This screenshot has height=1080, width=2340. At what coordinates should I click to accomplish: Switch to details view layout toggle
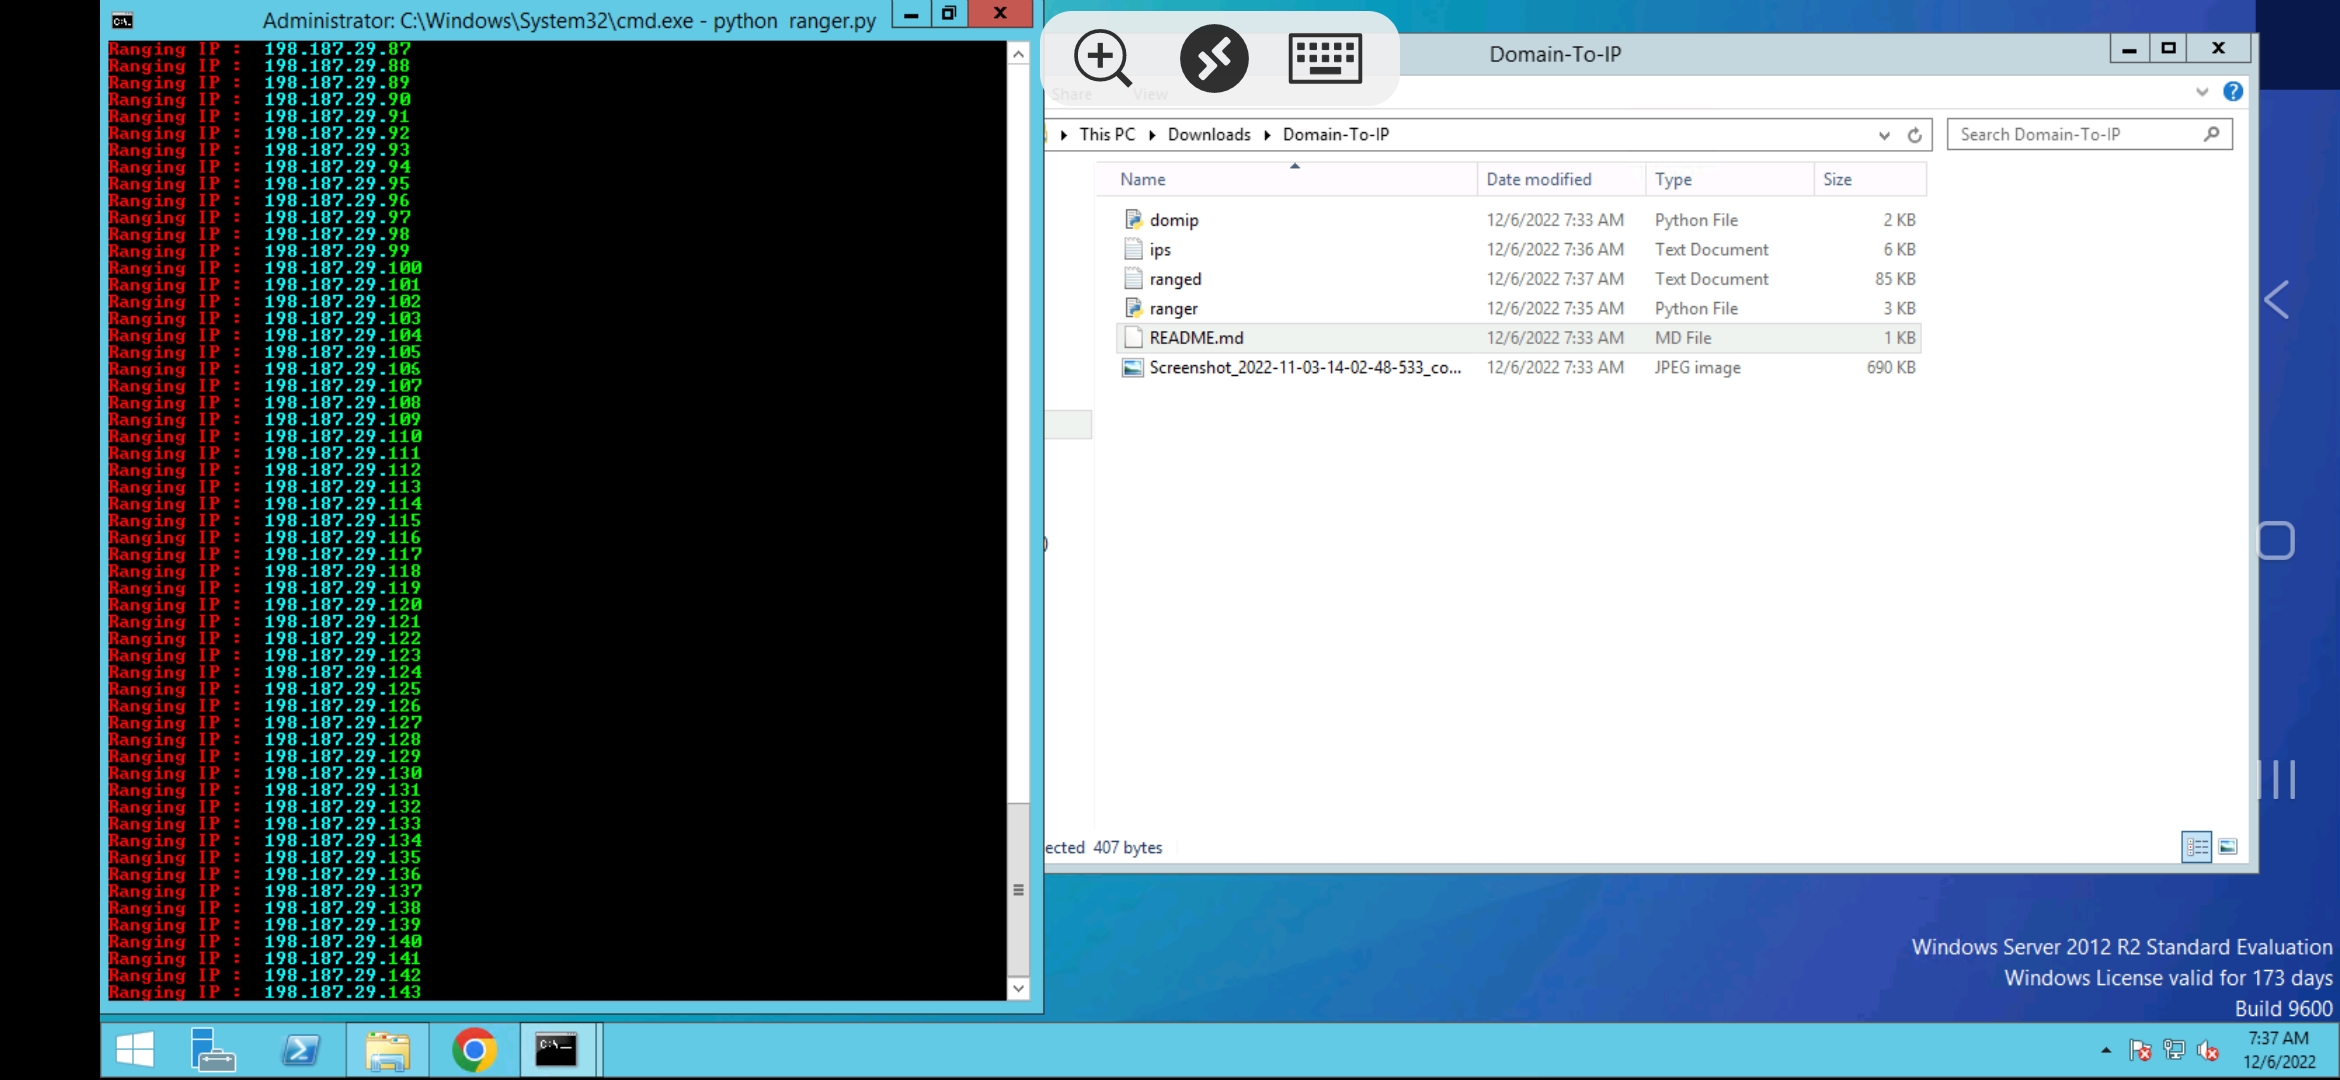pos(2196,847)
